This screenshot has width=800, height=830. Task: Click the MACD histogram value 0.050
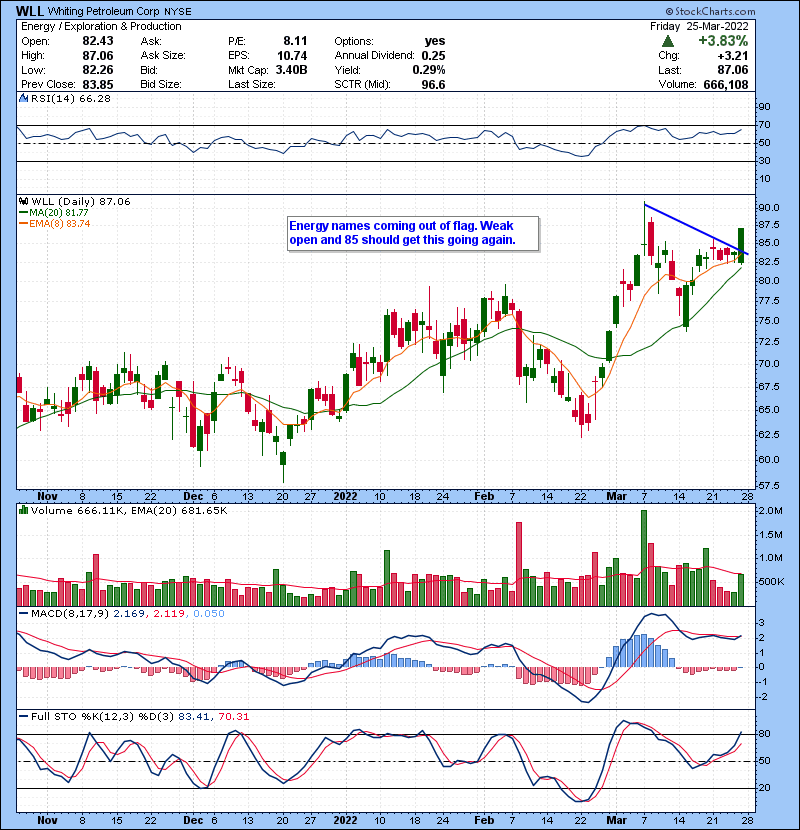209,614
